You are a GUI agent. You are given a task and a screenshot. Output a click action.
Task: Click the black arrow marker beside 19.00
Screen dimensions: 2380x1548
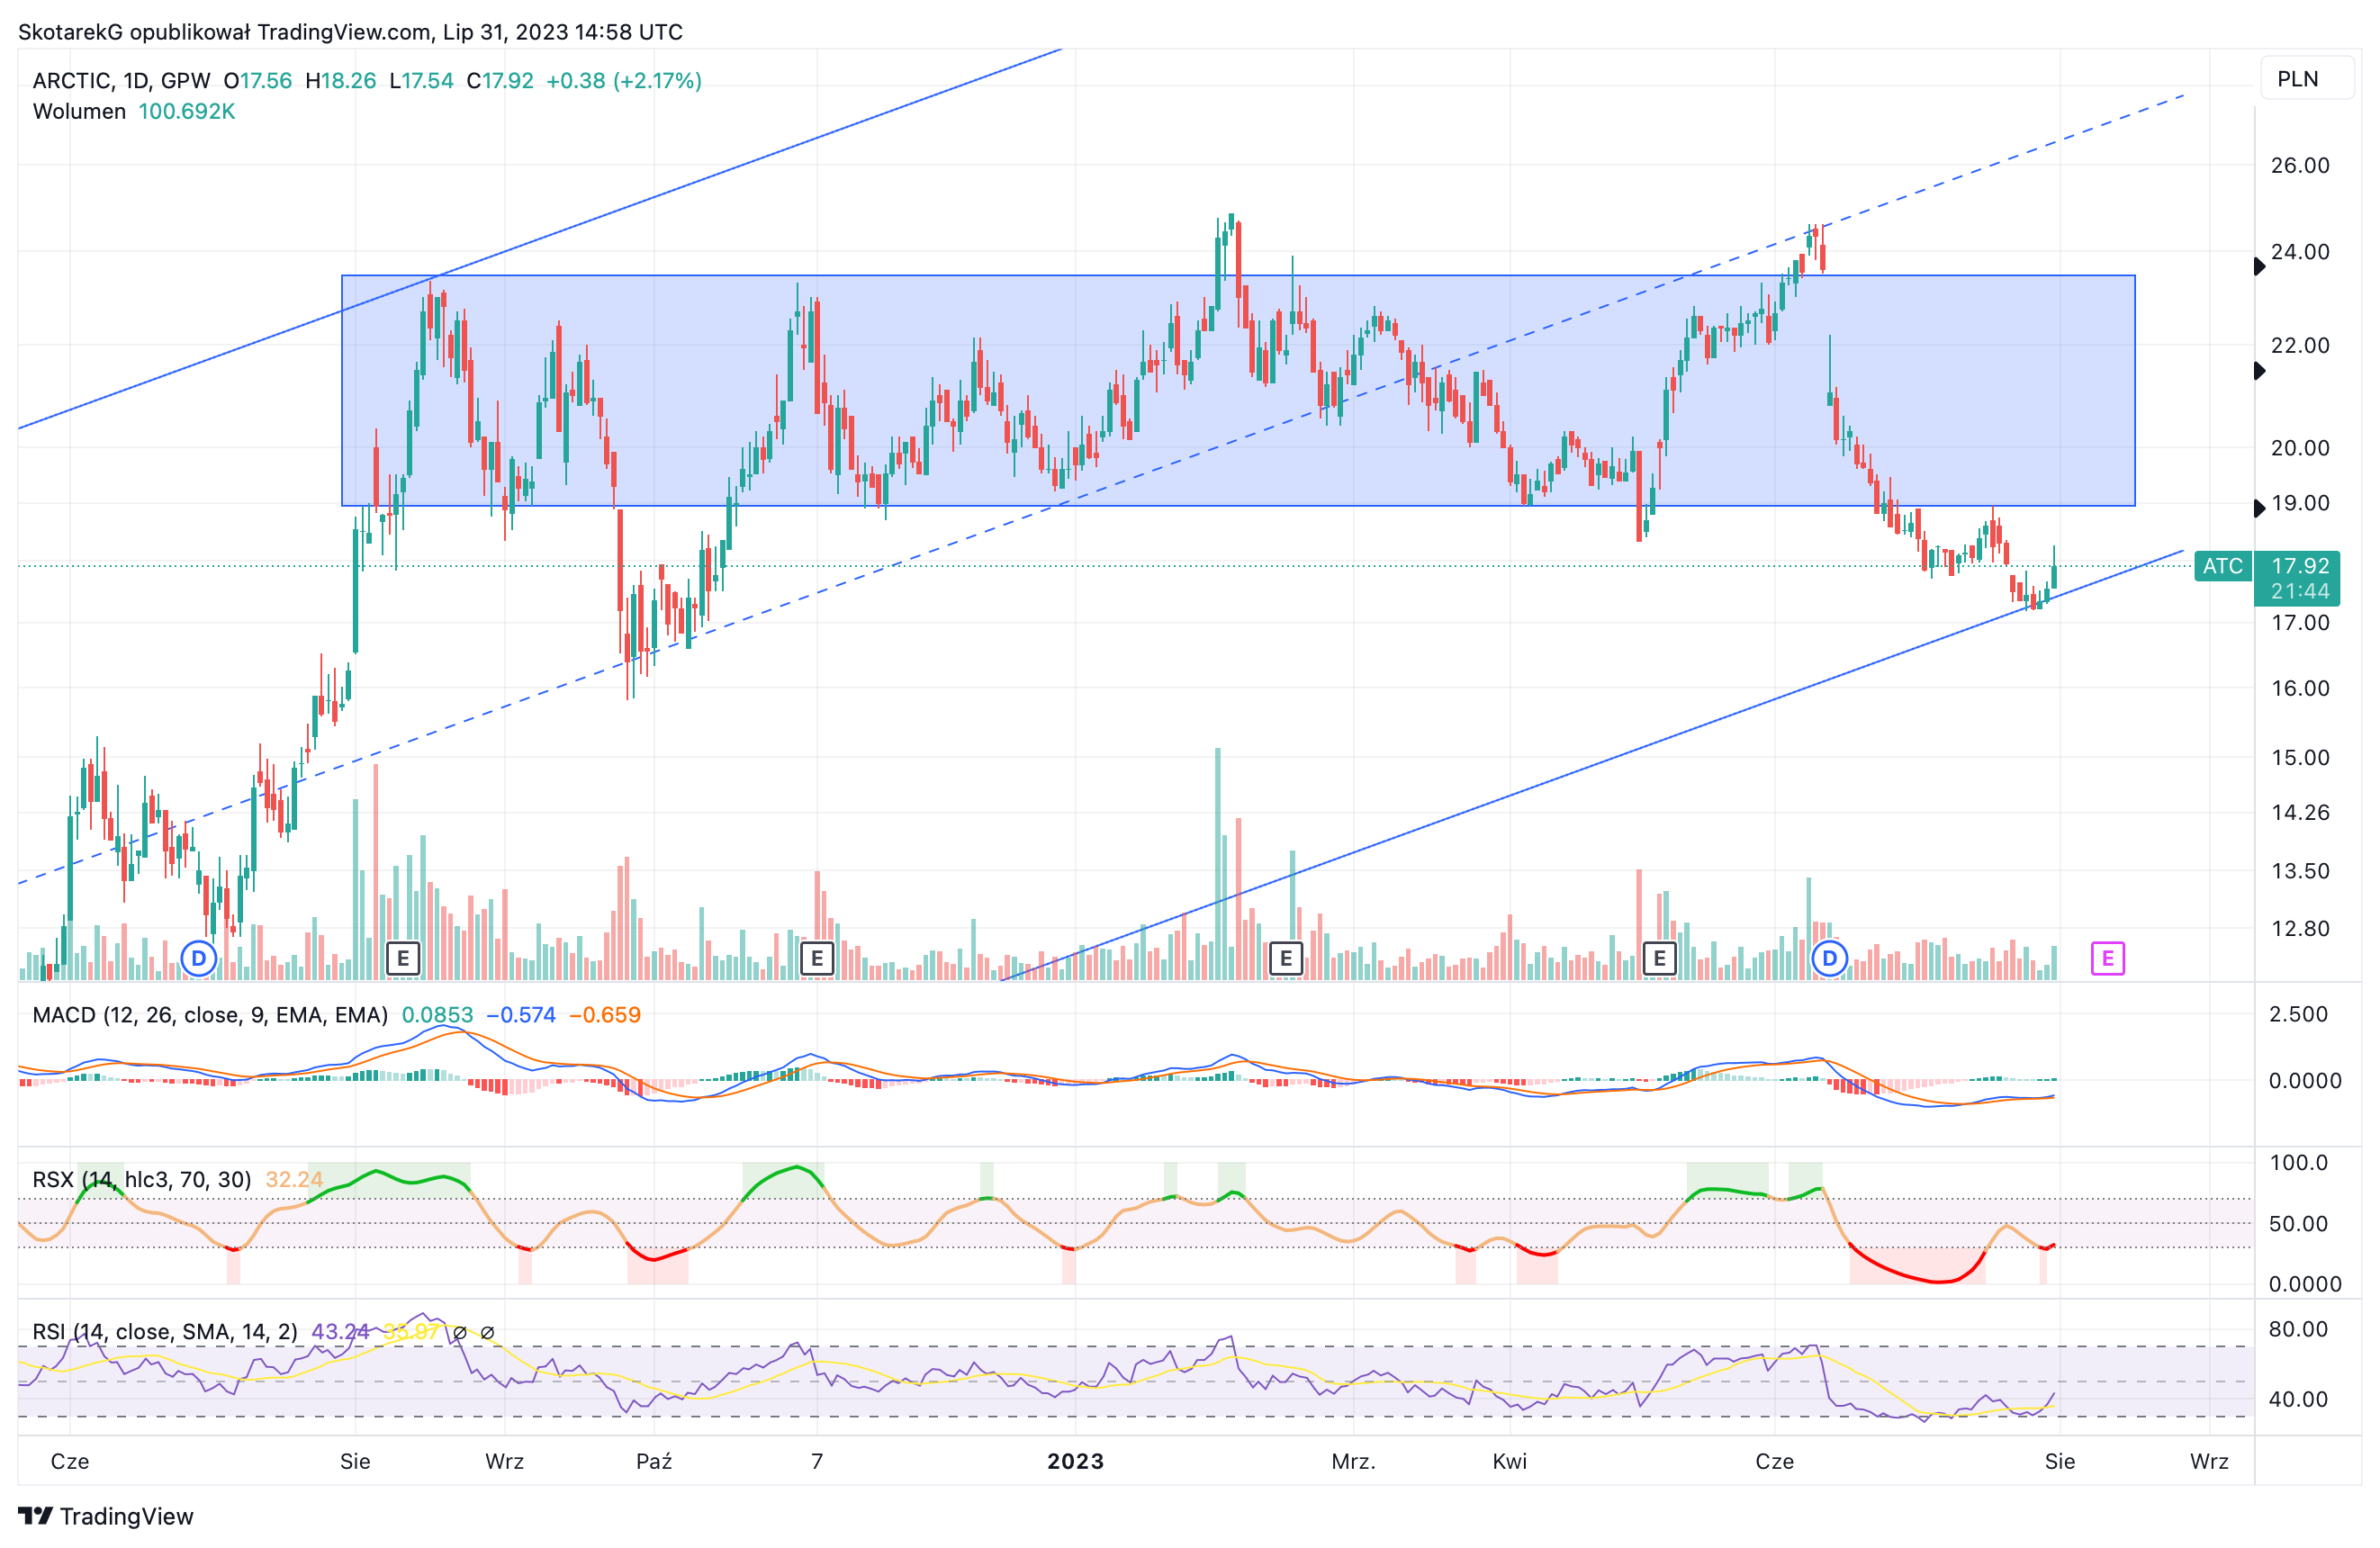2259,508
